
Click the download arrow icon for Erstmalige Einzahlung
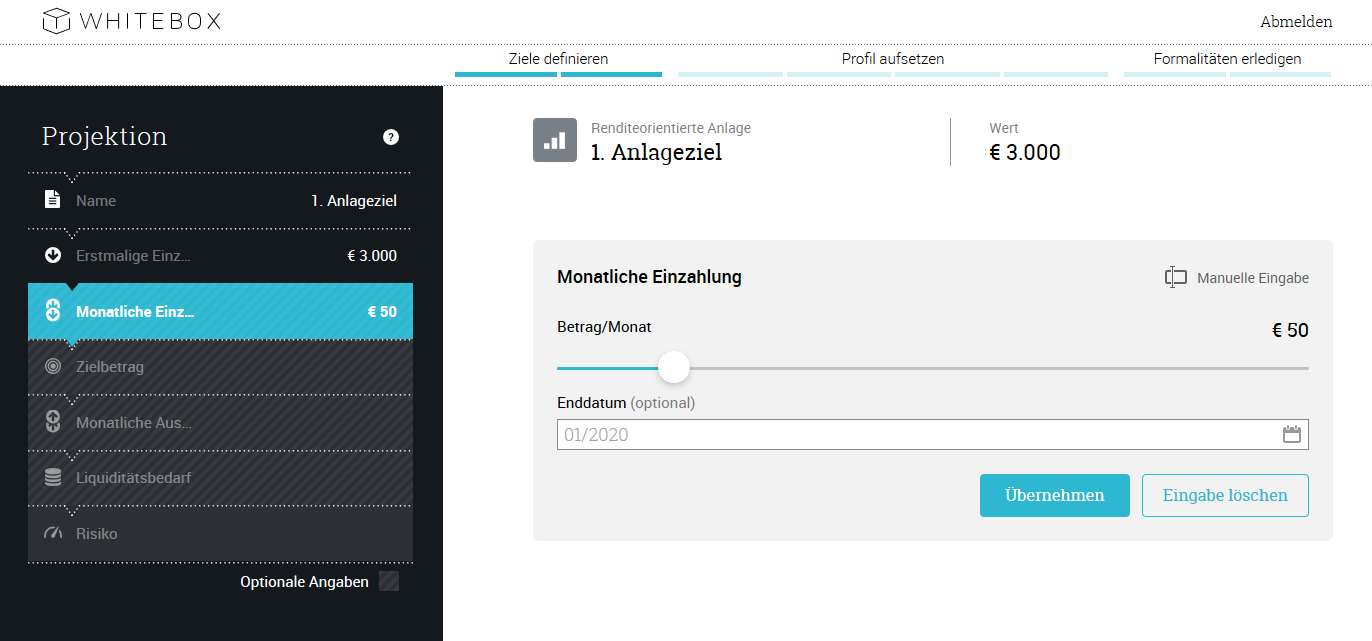pyautogui.click(x=53, y=255)
